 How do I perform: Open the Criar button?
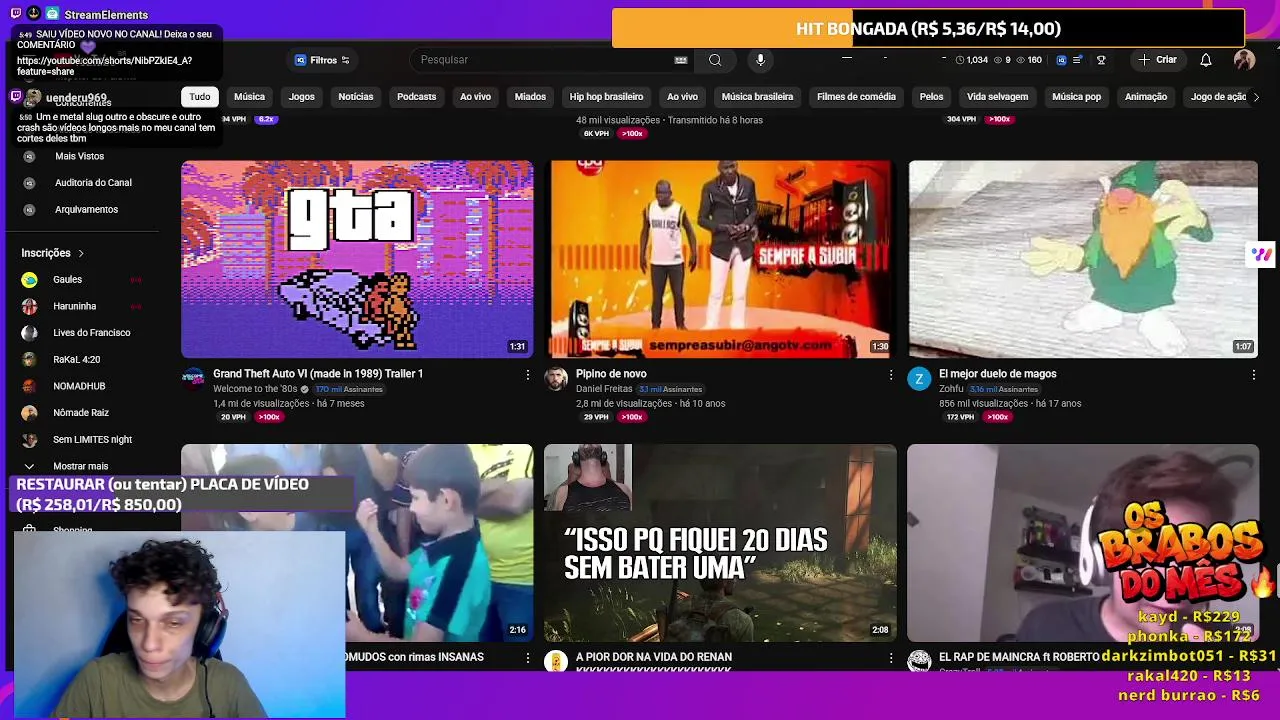click(x=1157, y=60)
